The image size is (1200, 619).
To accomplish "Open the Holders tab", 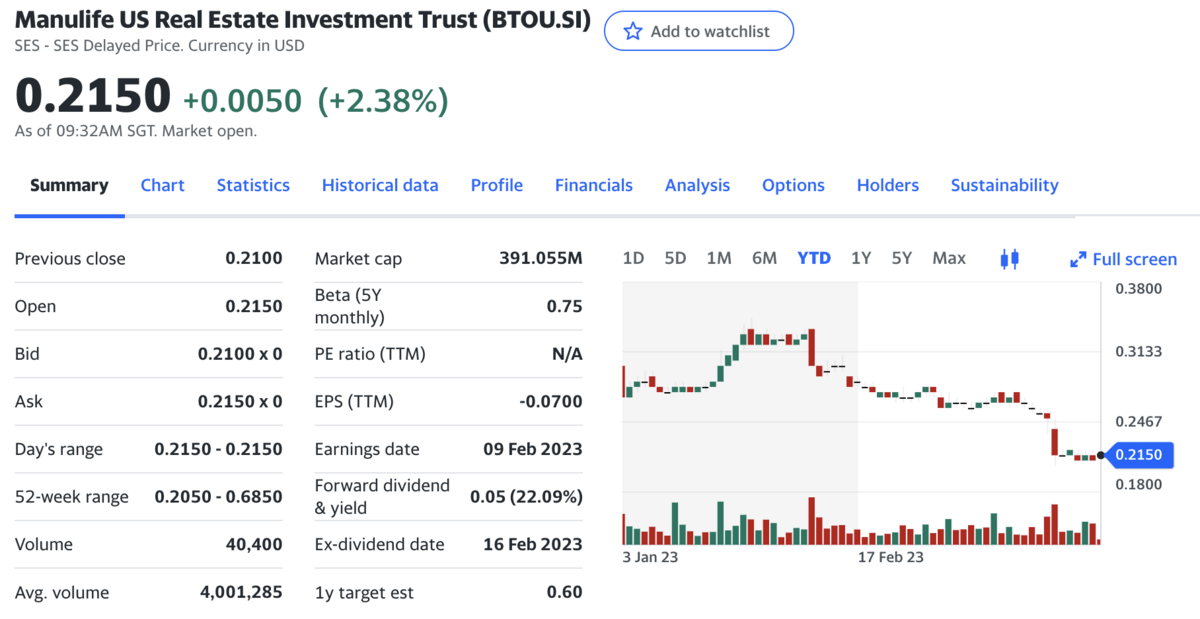I will pos(888,185).
